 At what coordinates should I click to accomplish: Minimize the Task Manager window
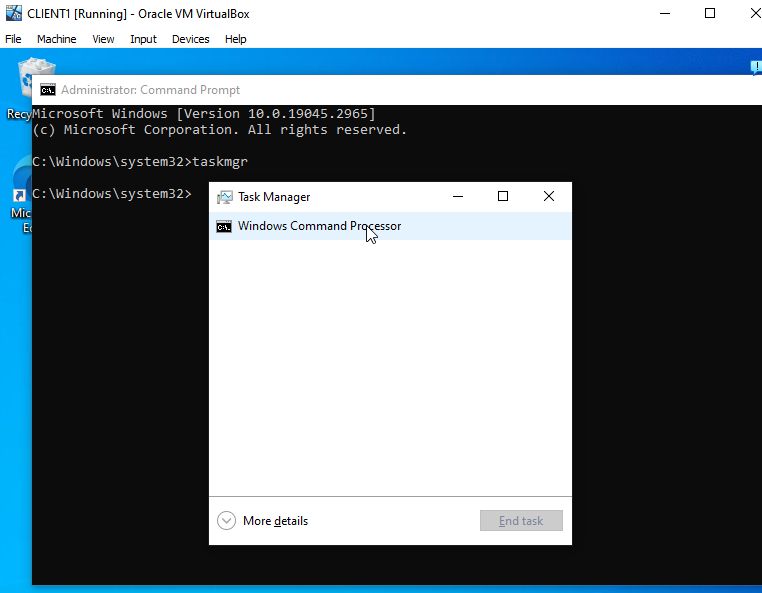(x=458, y=196)
